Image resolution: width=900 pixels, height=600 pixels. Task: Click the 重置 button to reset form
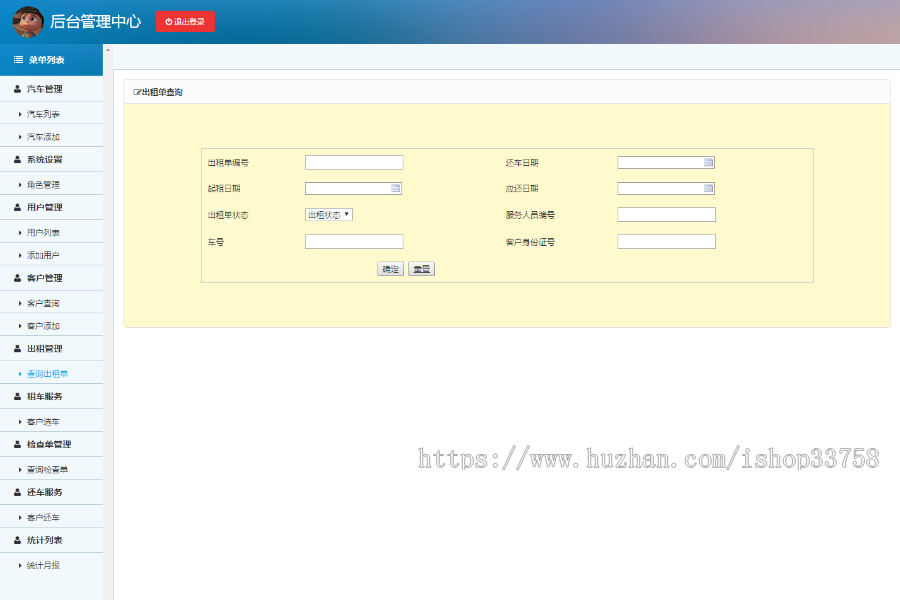pos(421,268)
